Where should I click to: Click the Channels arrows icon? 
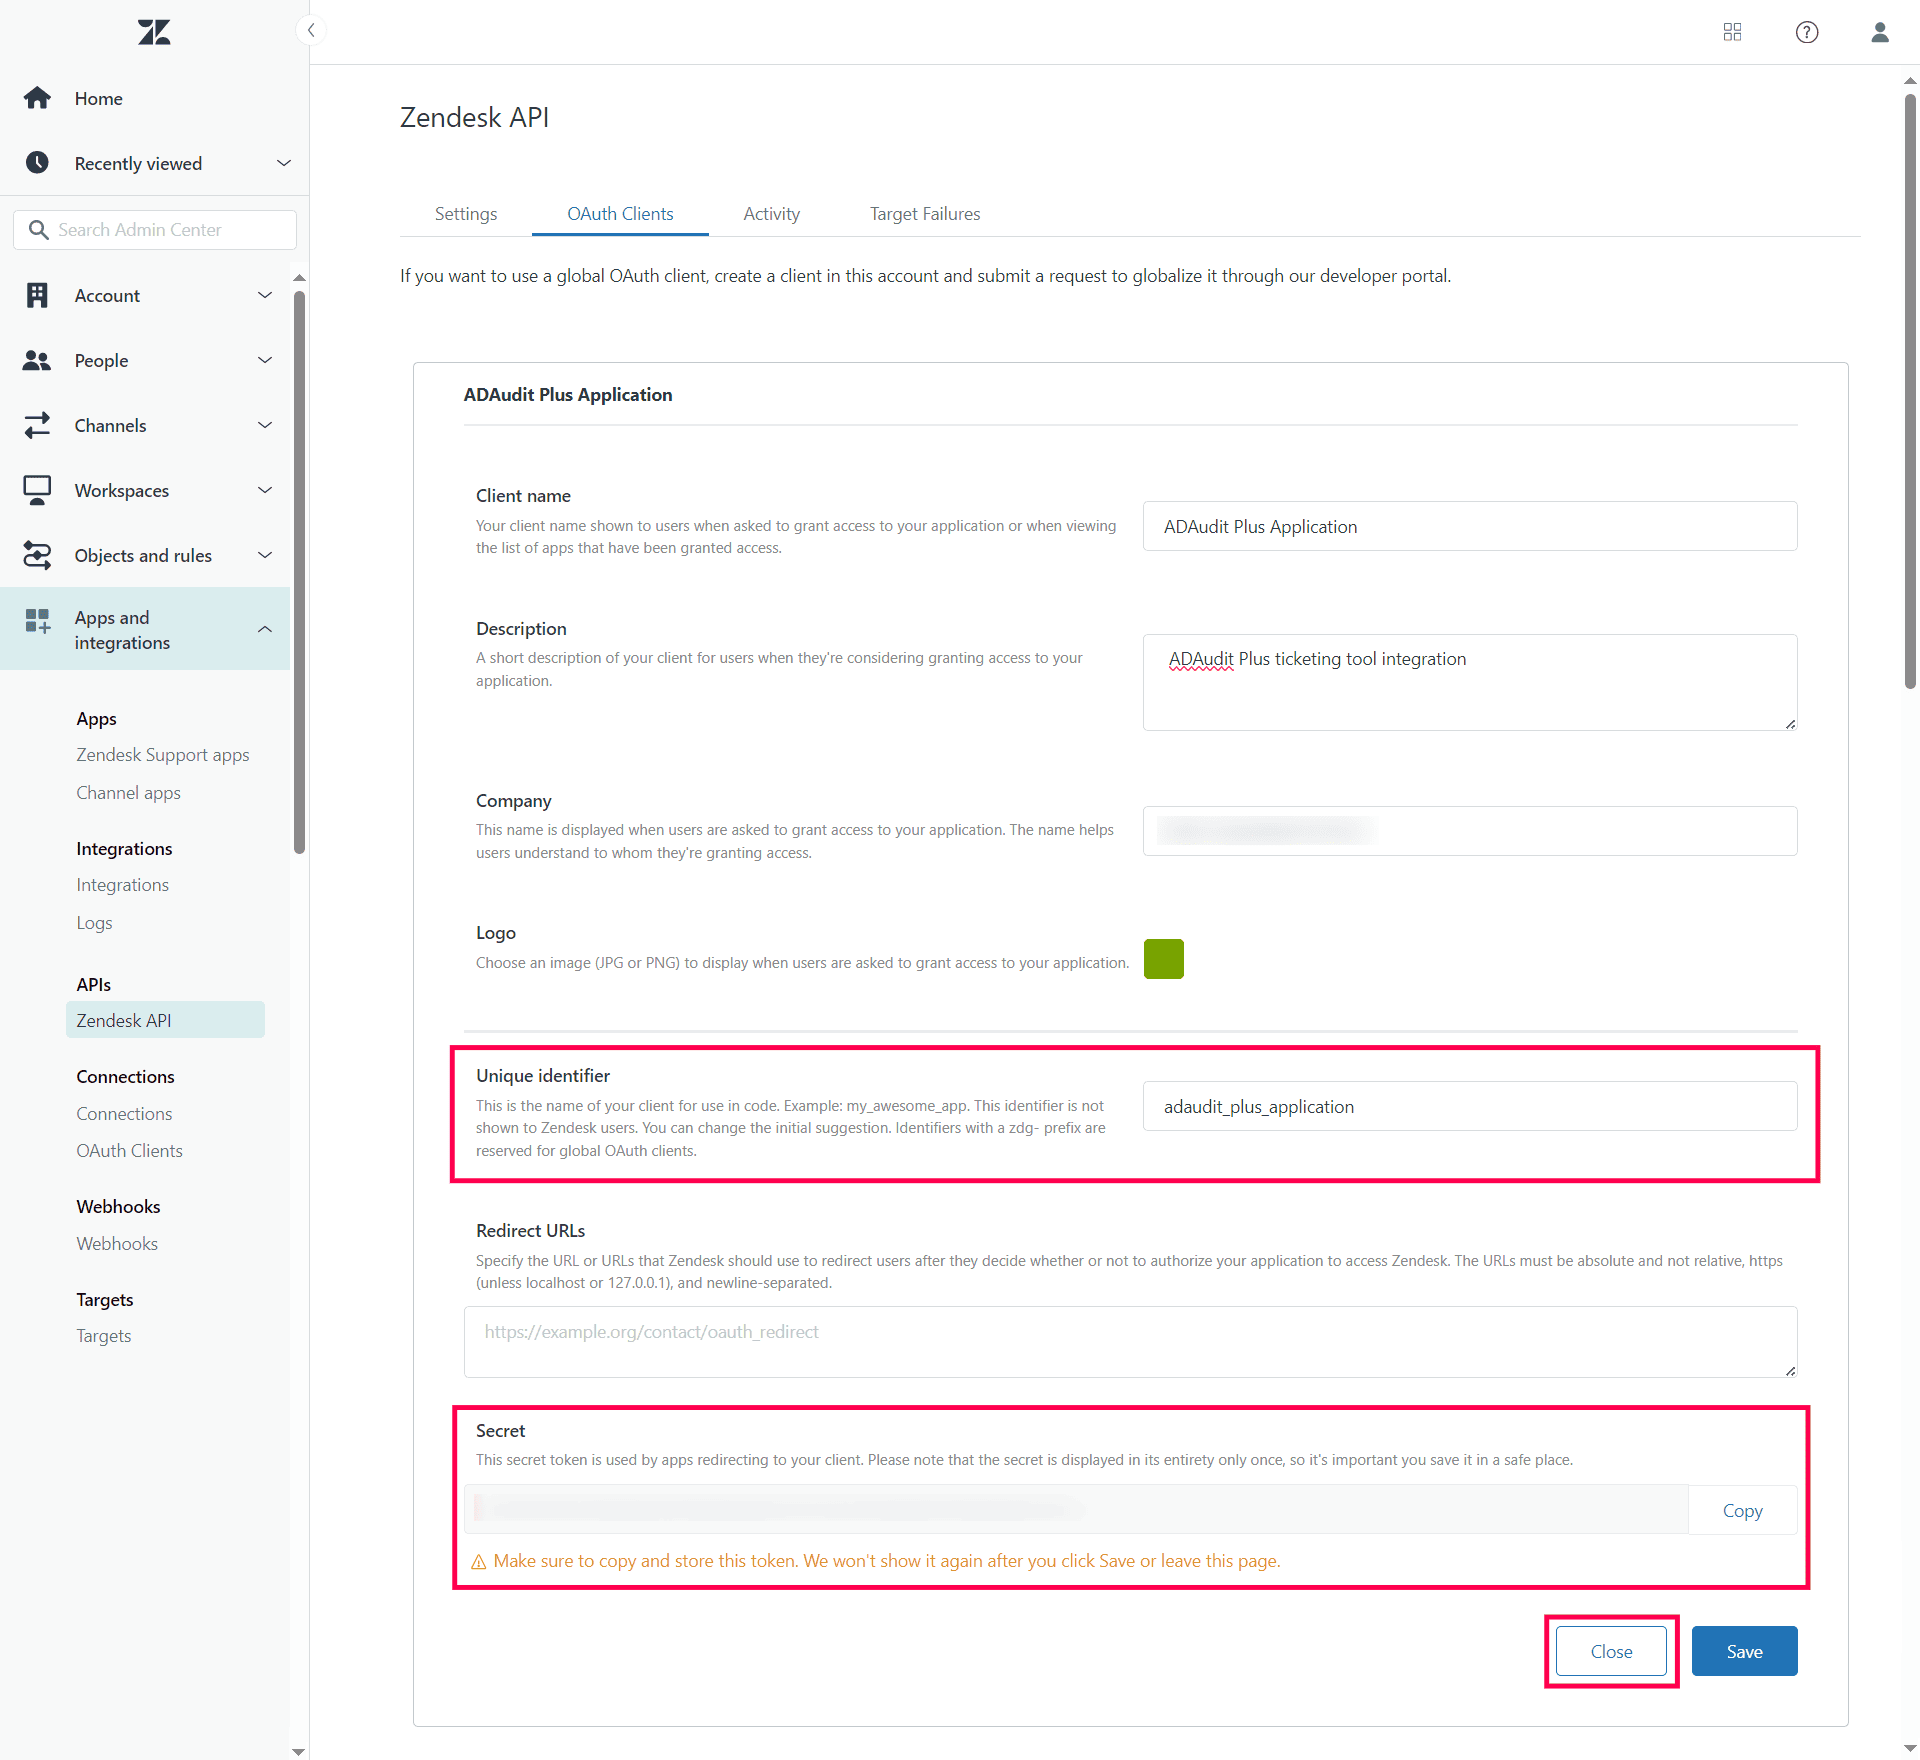pos(37,425)
